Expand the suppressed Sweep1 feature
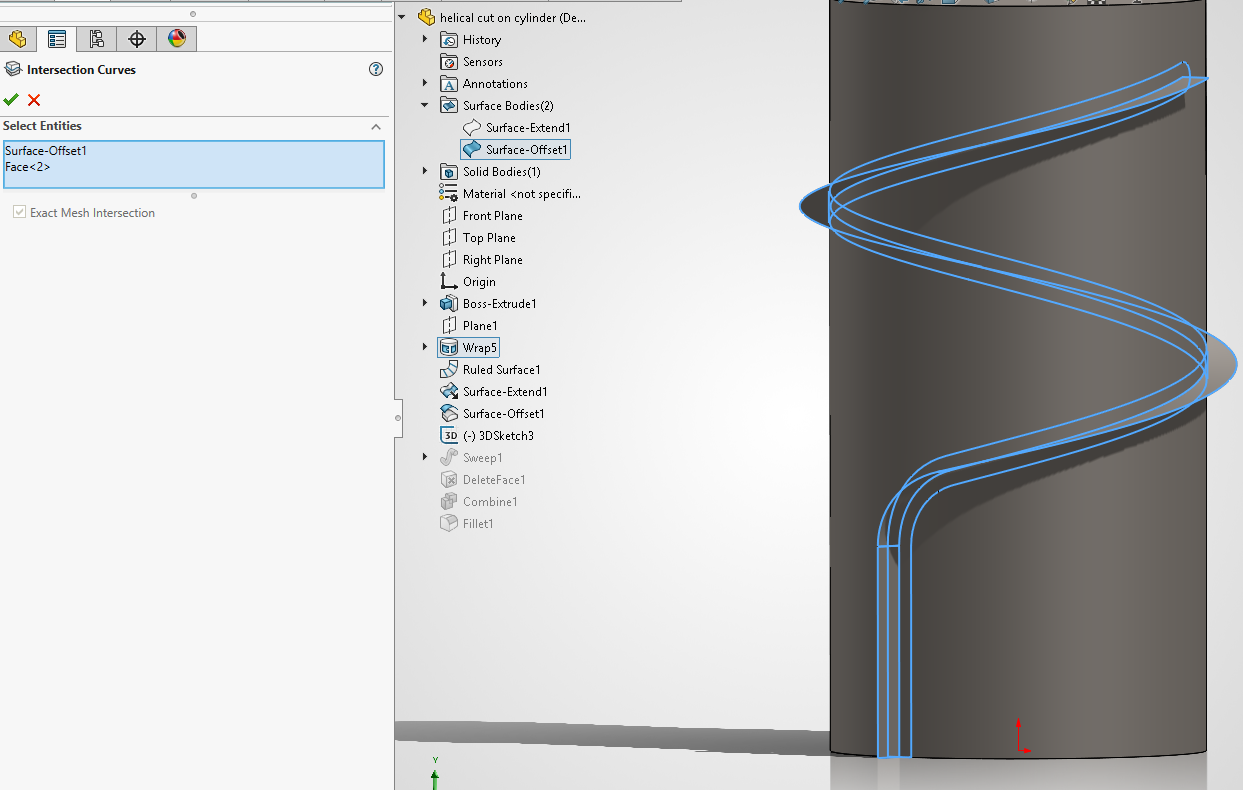 pos(425,457)
